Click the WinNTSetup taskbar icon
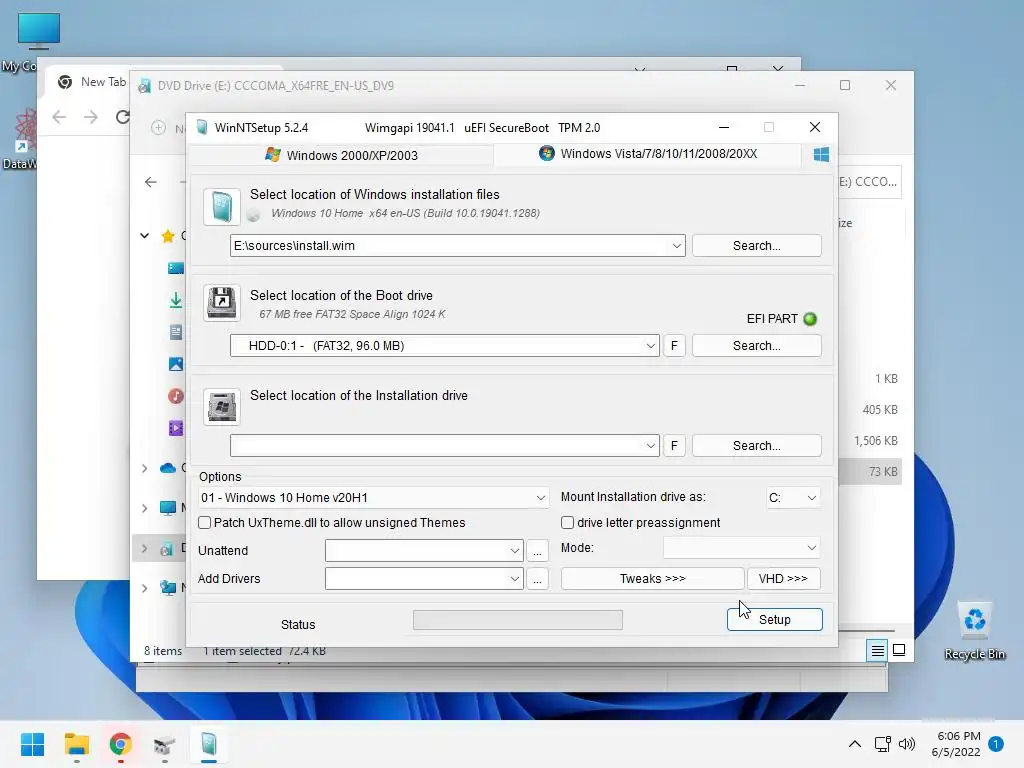Image resolution: width=1024 pixels, height=768 pixels. click(208, 744)
